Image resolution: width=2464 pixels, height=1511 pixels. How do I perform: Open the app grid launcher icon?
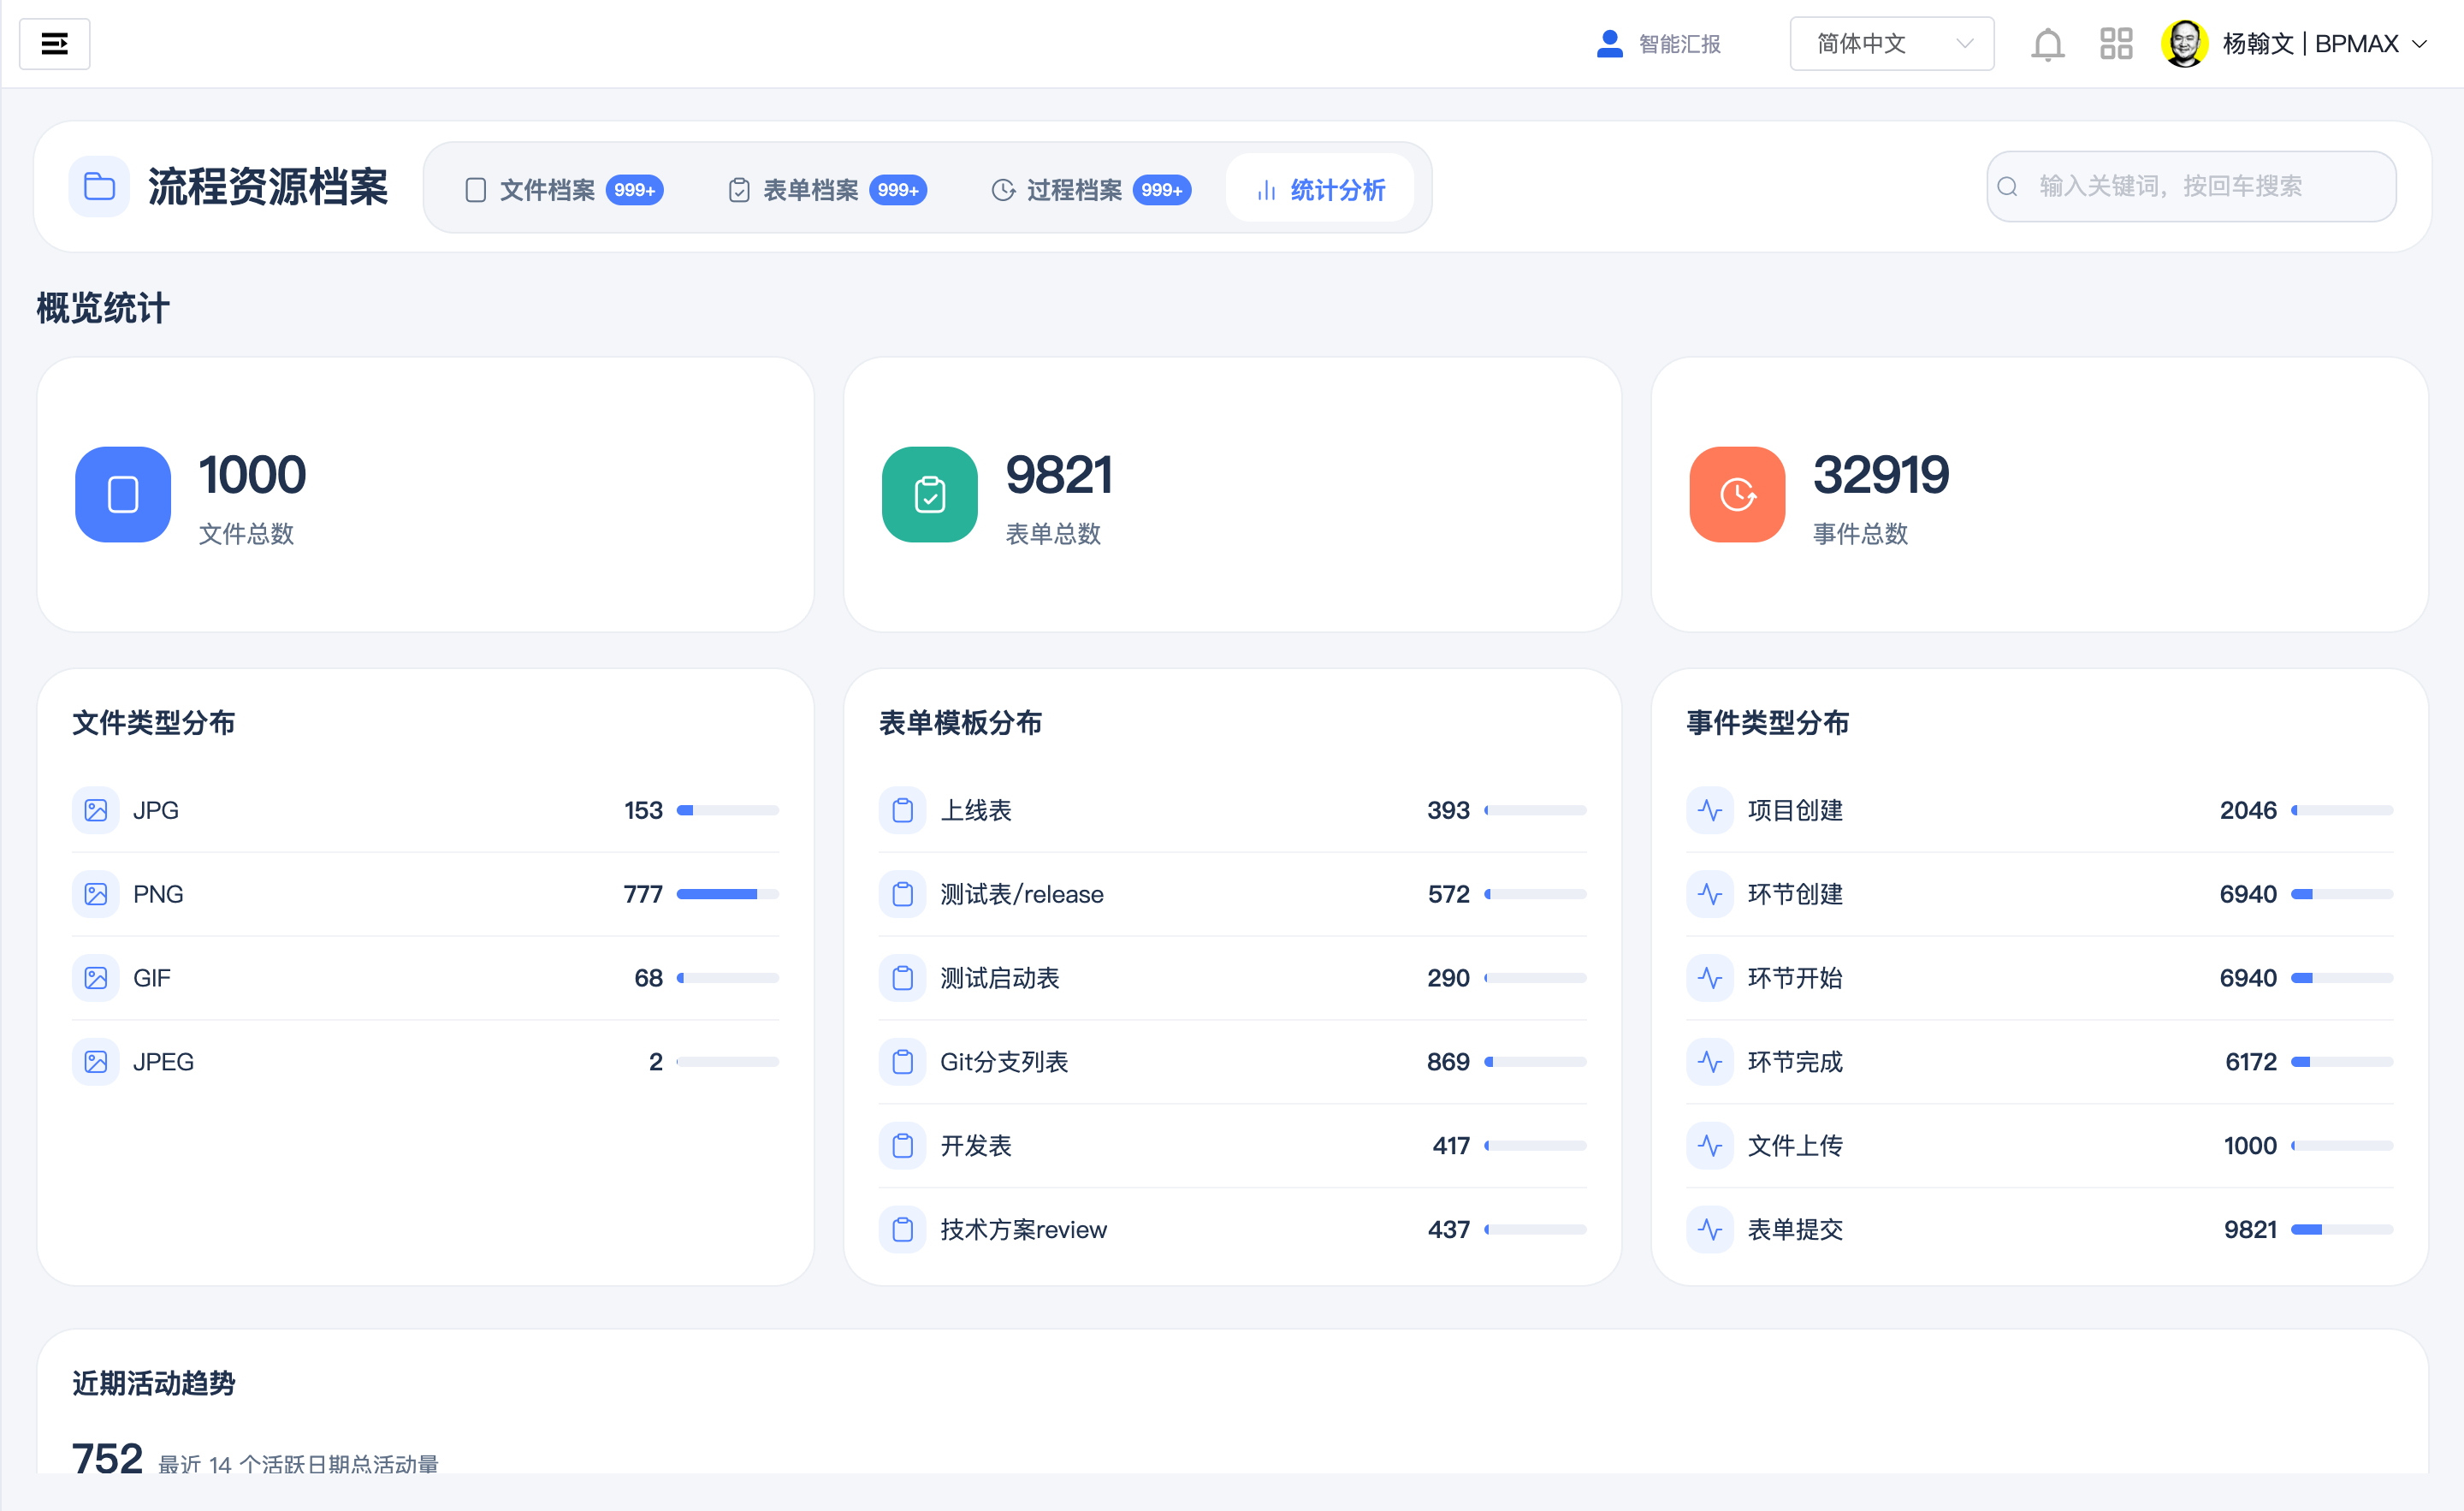coord(2116,43)
